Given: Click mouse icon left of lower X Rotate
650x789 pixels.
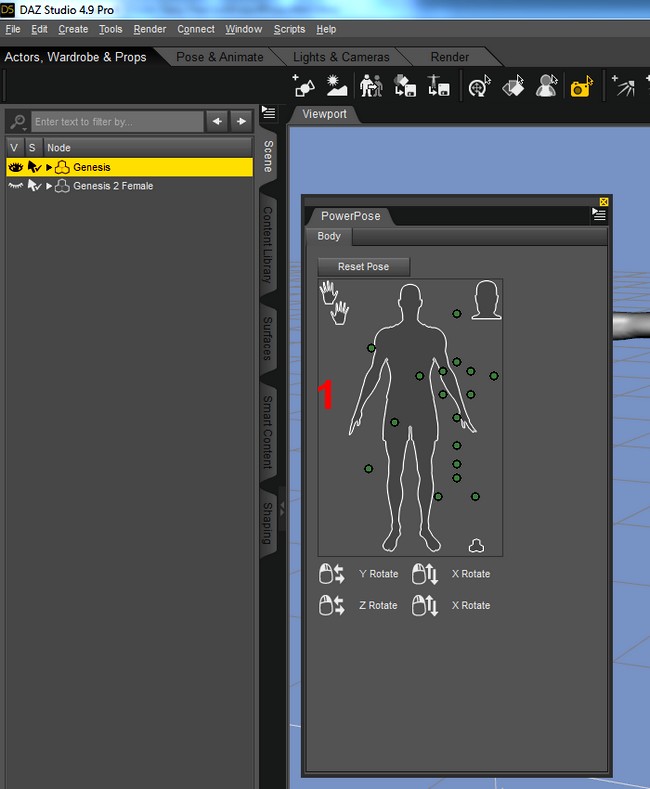Looking at the screenshot, I should [425, 605].
